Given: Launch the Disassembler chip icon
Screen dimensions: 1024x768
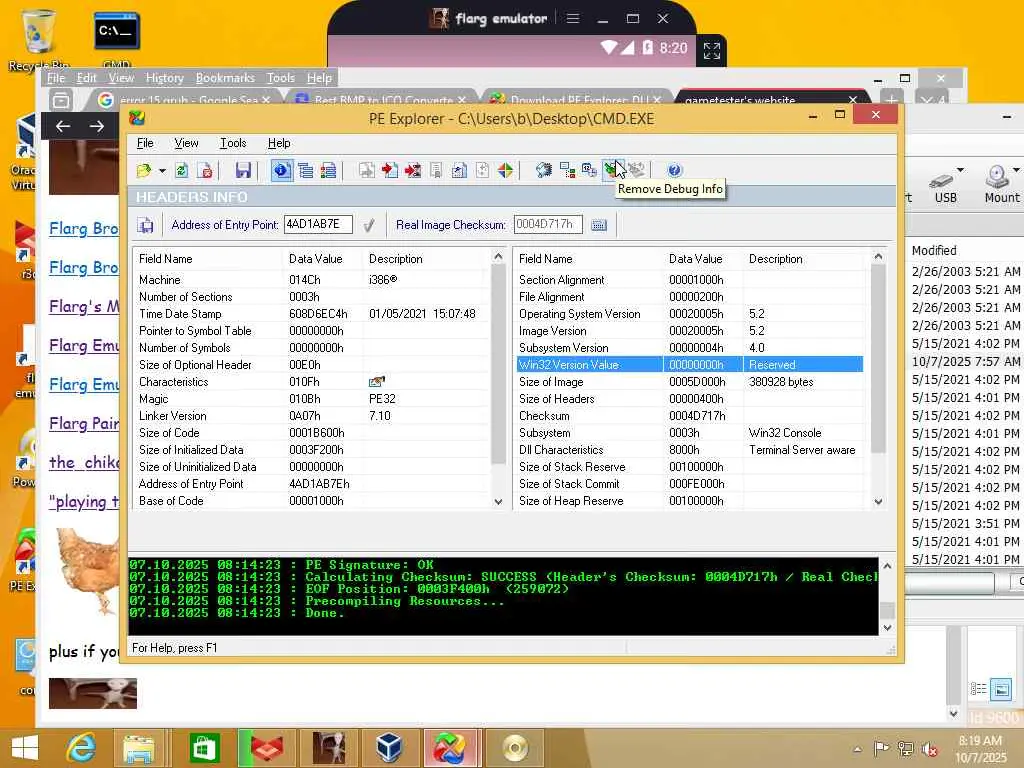Looking at the screenshot, I should click(x=543, y=170).
